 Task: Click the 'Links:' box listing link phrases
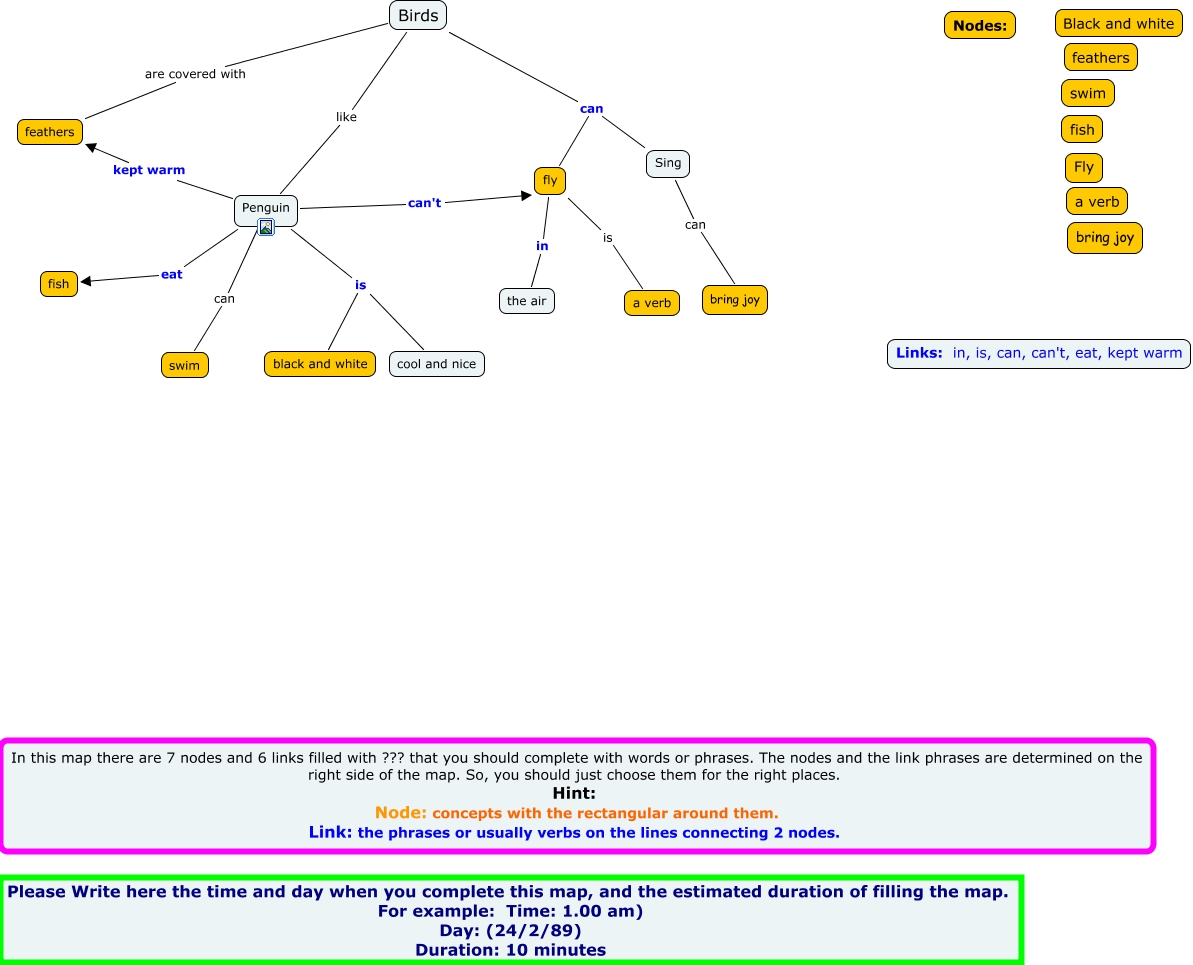click(x=1038, y=353)
